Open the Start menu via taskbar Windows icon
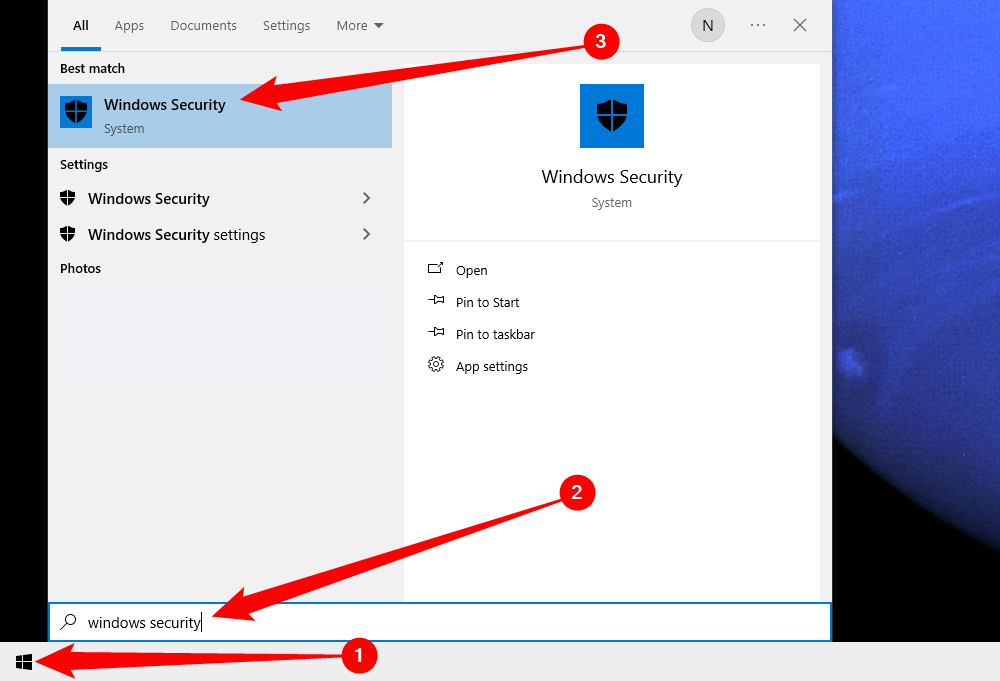 point(24,660)
